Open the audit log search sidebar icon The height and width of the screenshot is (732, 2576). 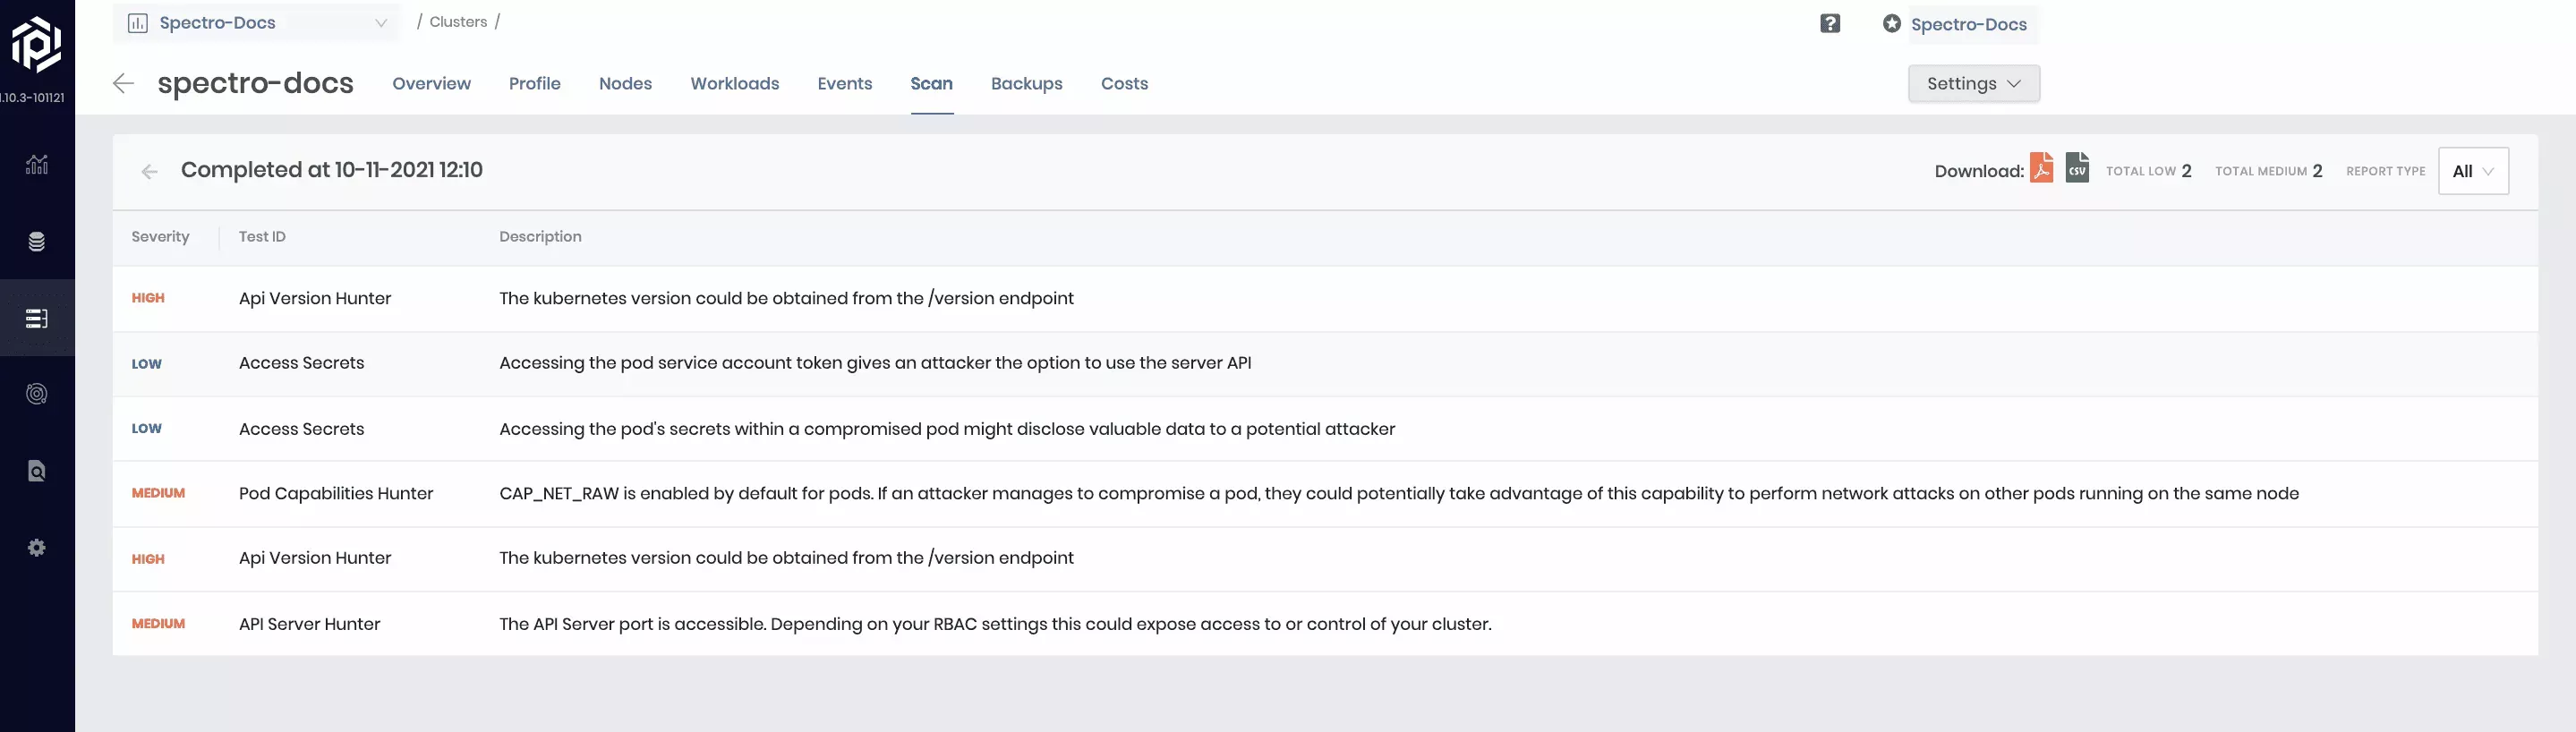[x=37, y=471]
